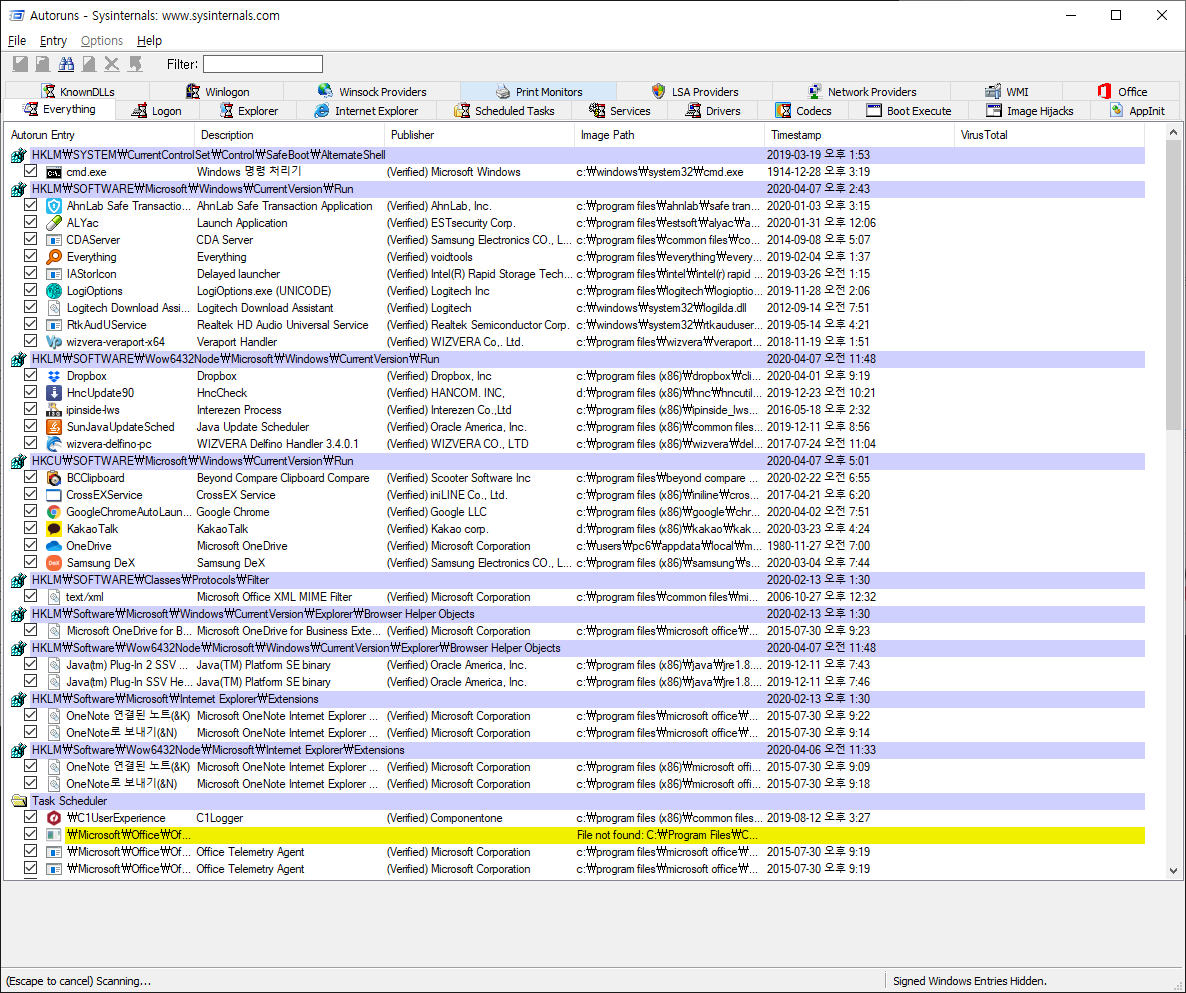Image resolution: width=1186 pixels, height=993 pixels.
Task: Click the Find binoculars toolbar icon
Action: pyautogui.click(x=66, y=64)
